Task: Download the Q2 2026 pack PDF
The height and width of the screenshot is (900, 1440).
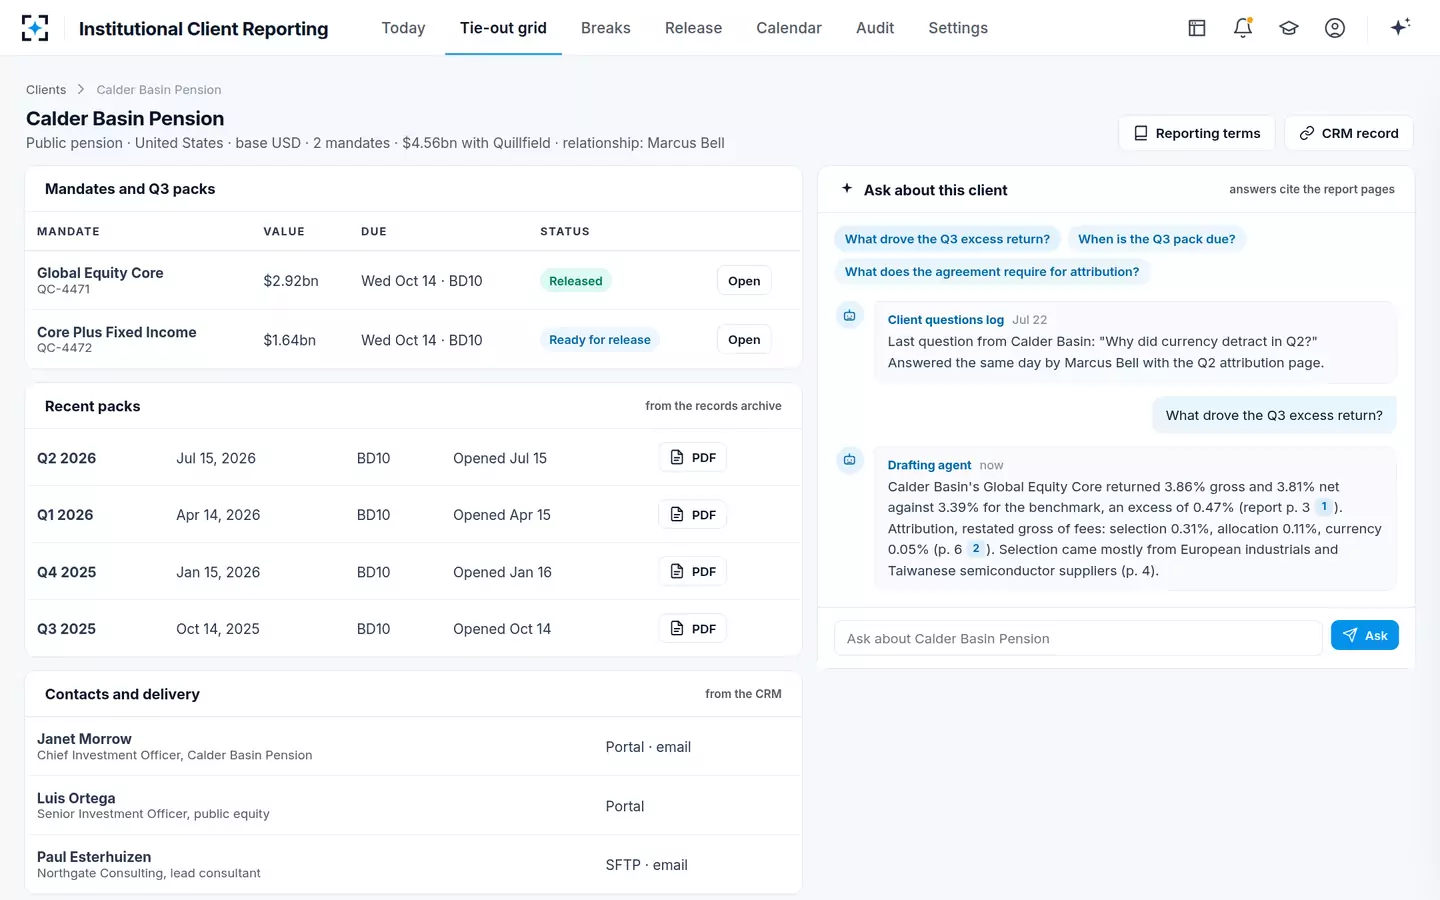Action: coord(693,458)
